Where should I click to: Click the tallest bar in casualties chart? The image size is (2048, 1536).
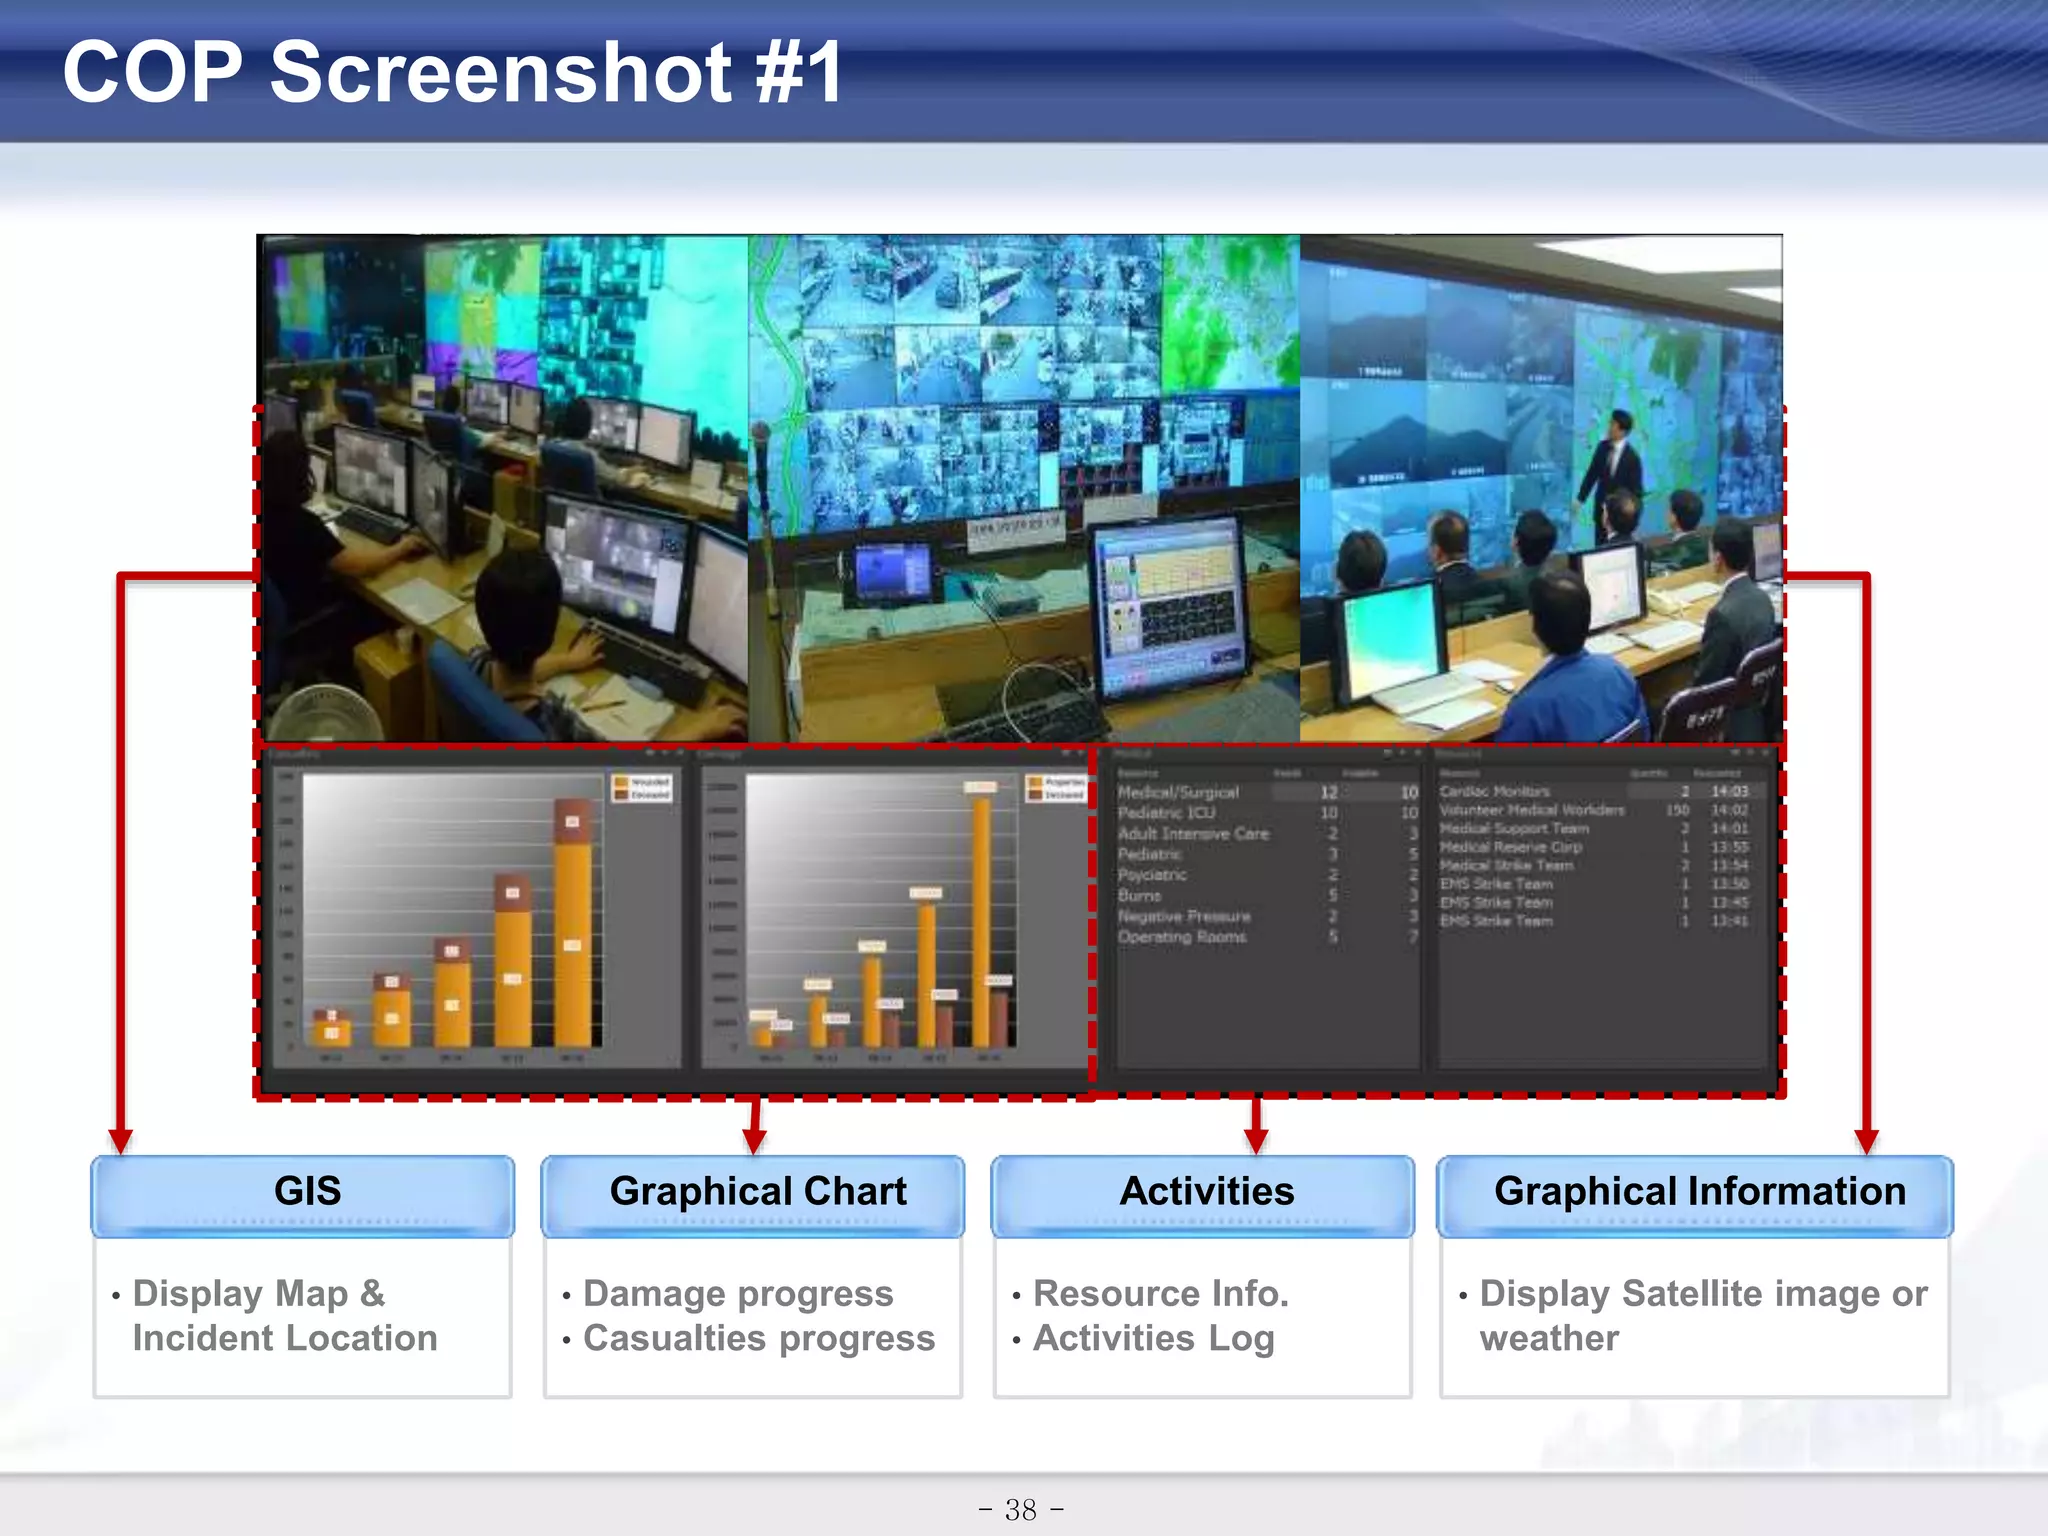pos(572,930)
